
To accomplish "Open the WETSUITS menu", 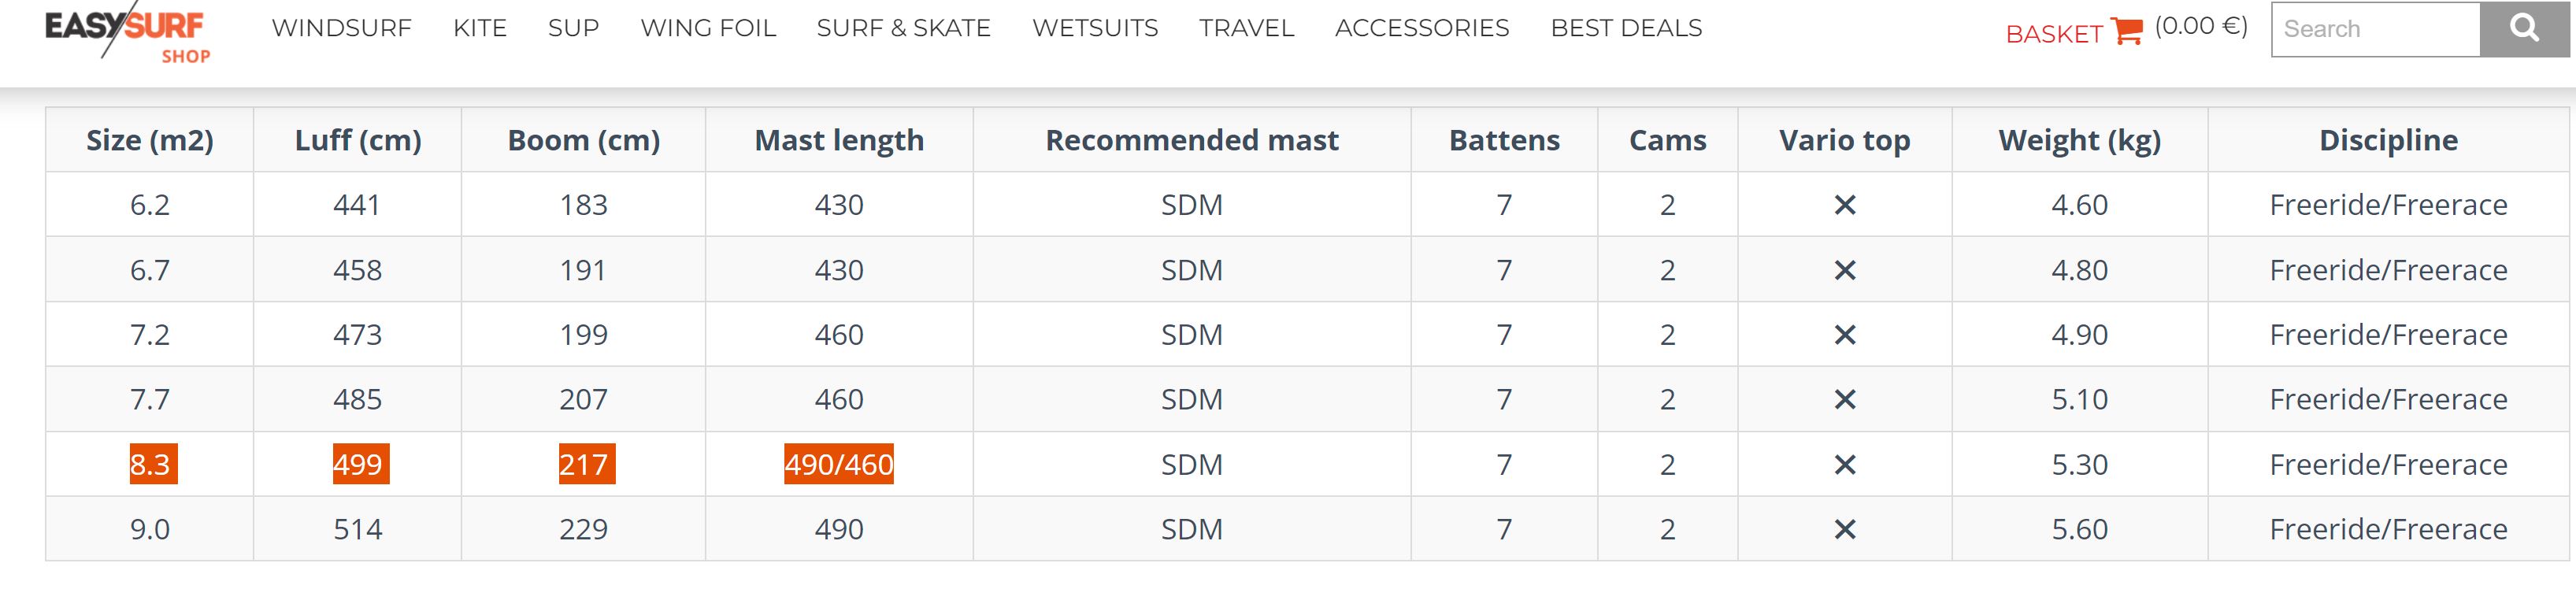I will tap(1095, 28).
